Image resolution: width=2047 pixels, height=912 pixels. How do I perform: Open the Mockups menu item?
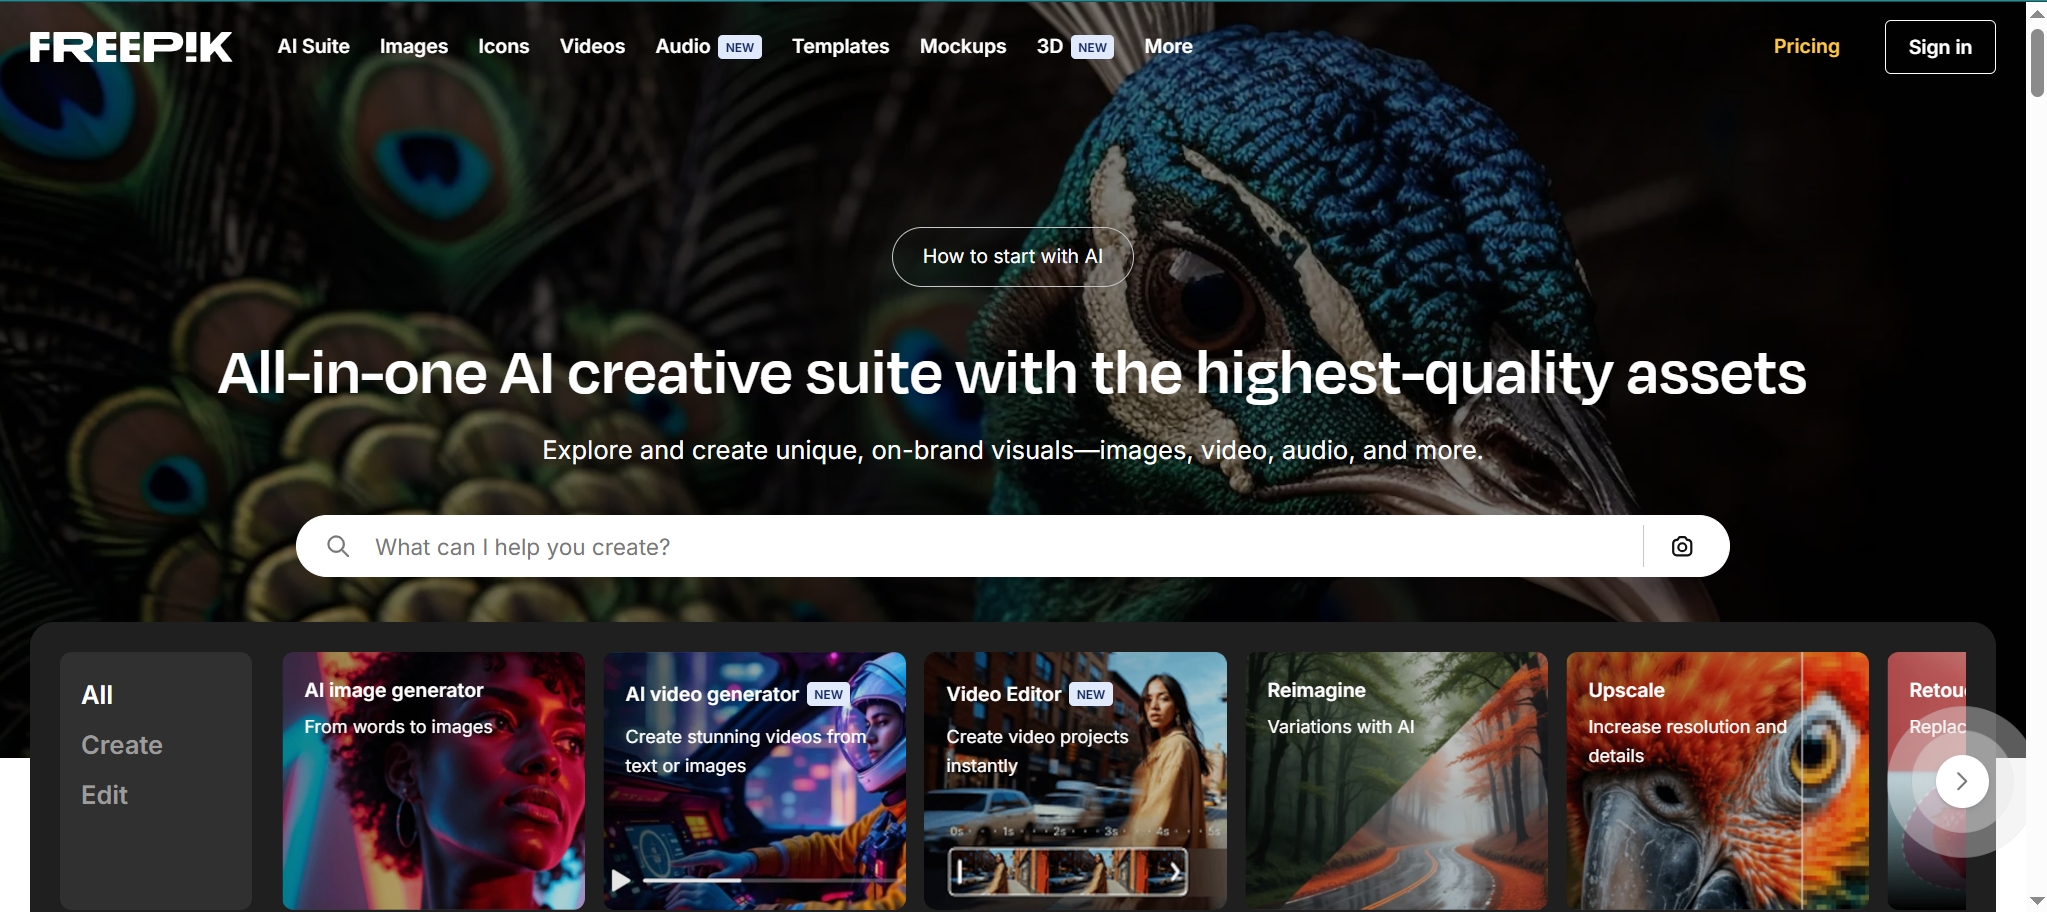coord(963,46)
